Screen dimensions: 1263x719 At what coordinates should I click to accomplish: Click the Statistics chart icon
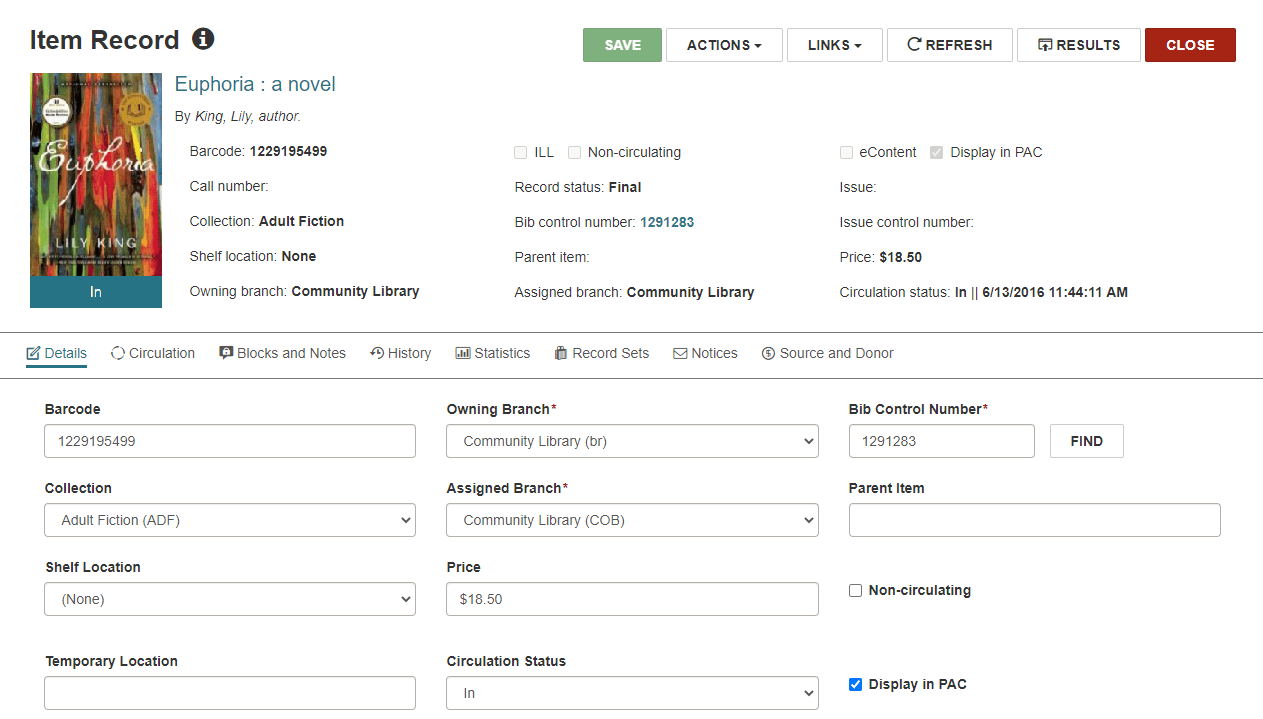pos(463,353)
